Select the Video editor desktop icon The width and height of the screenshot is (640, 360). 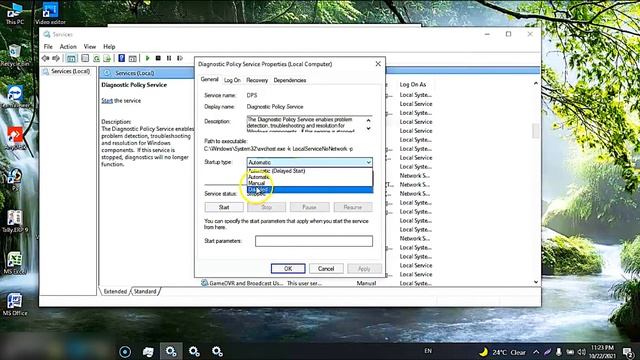coord(50,13)
